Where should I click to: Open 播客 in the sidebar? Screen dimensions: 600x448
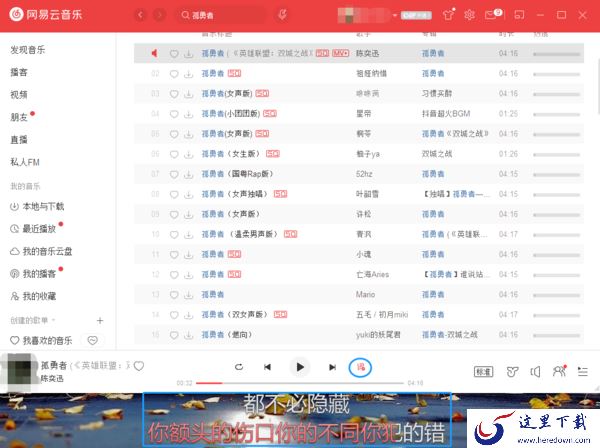[19, 72]
